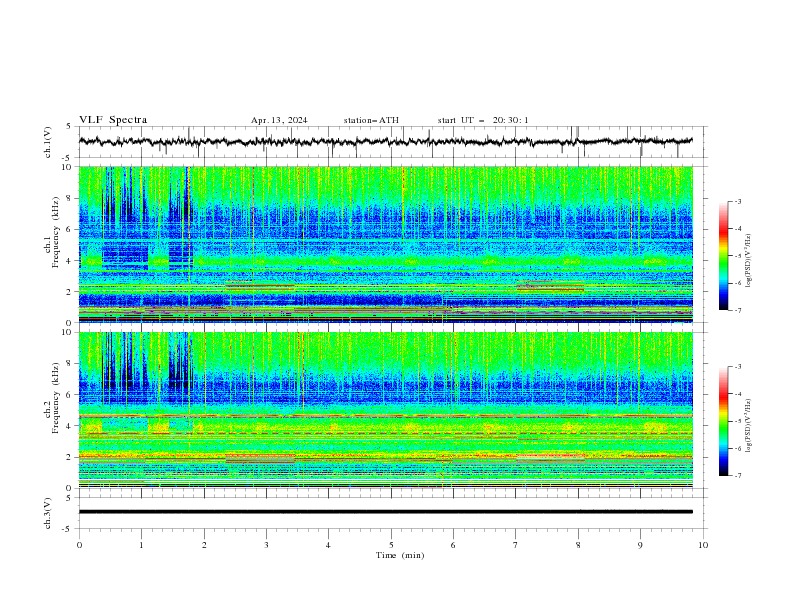
Task: Click the ch.2 spectrogram colorbar
Action: 723,421
